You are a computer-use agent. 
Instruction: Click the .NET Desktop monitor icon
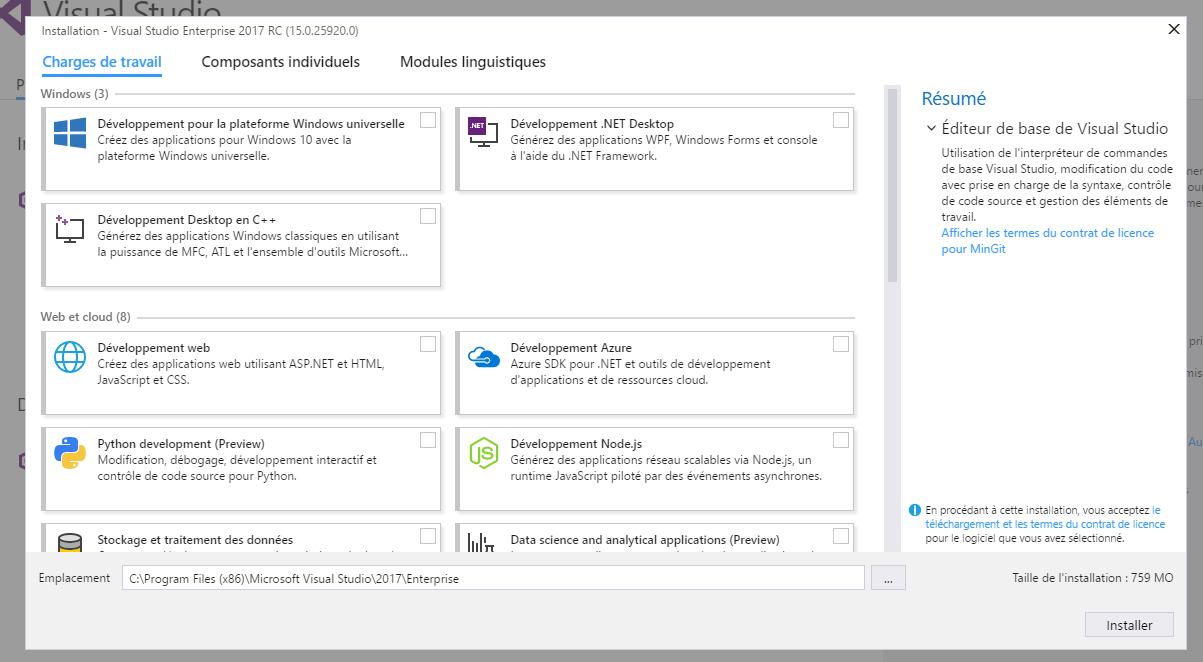click(x=482, y=134)
